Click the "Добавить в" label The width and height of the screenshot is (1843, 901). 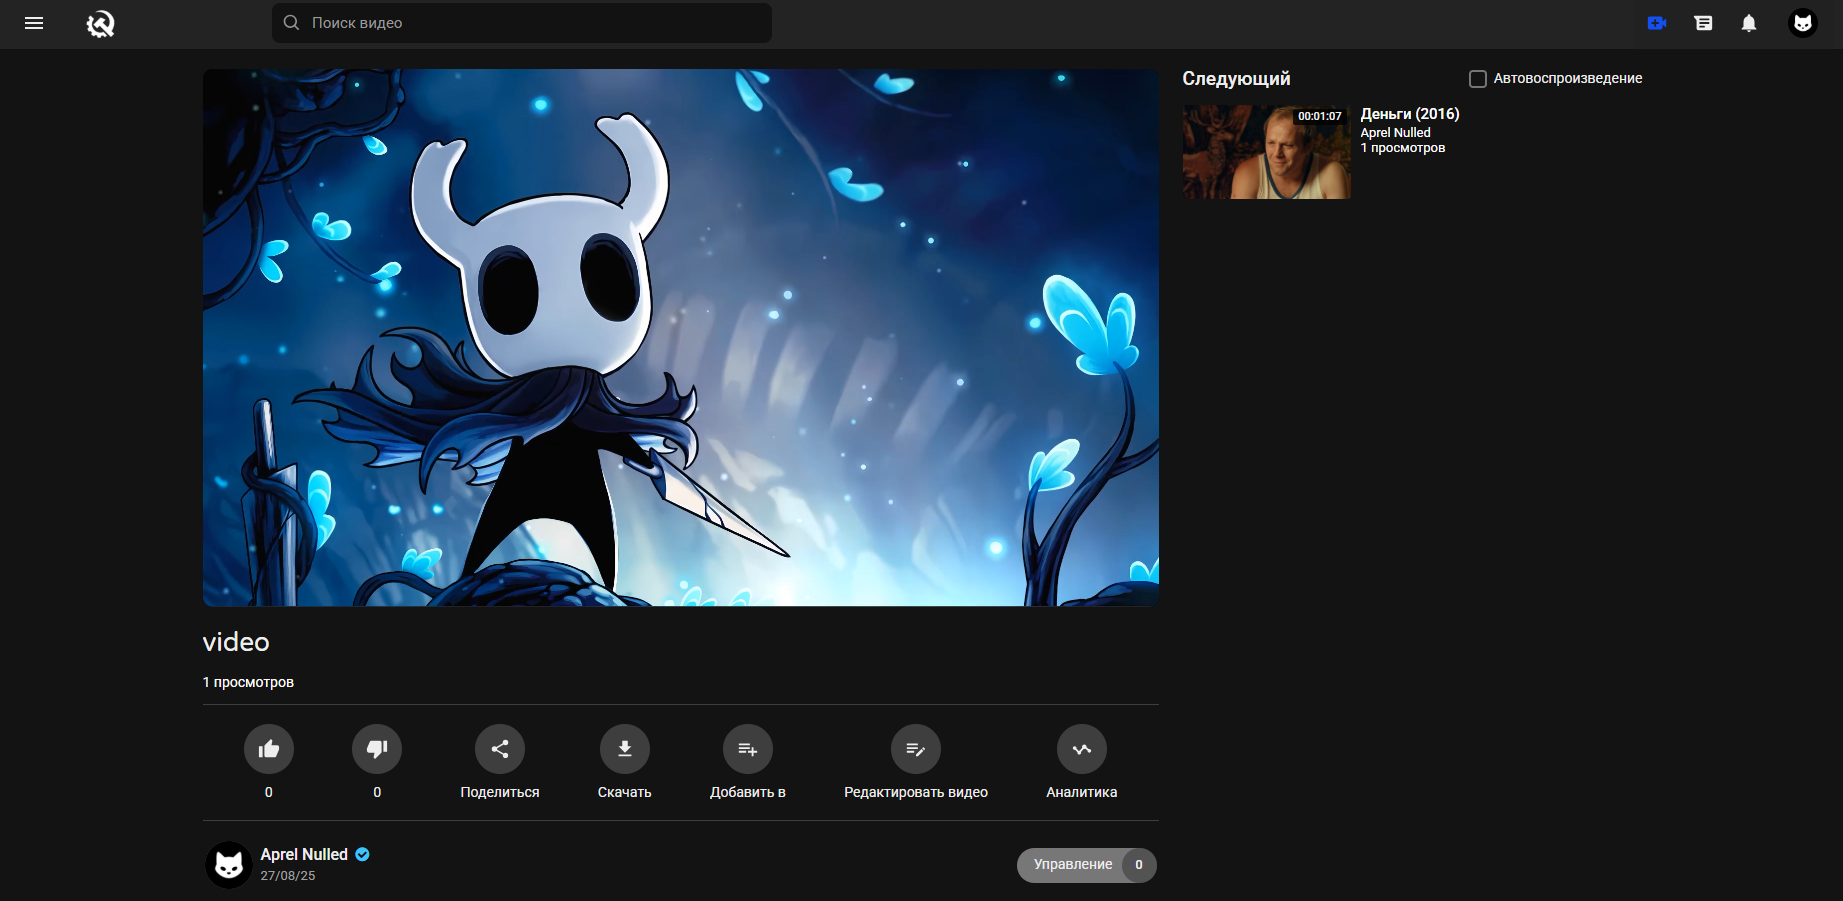pos(748,792)
